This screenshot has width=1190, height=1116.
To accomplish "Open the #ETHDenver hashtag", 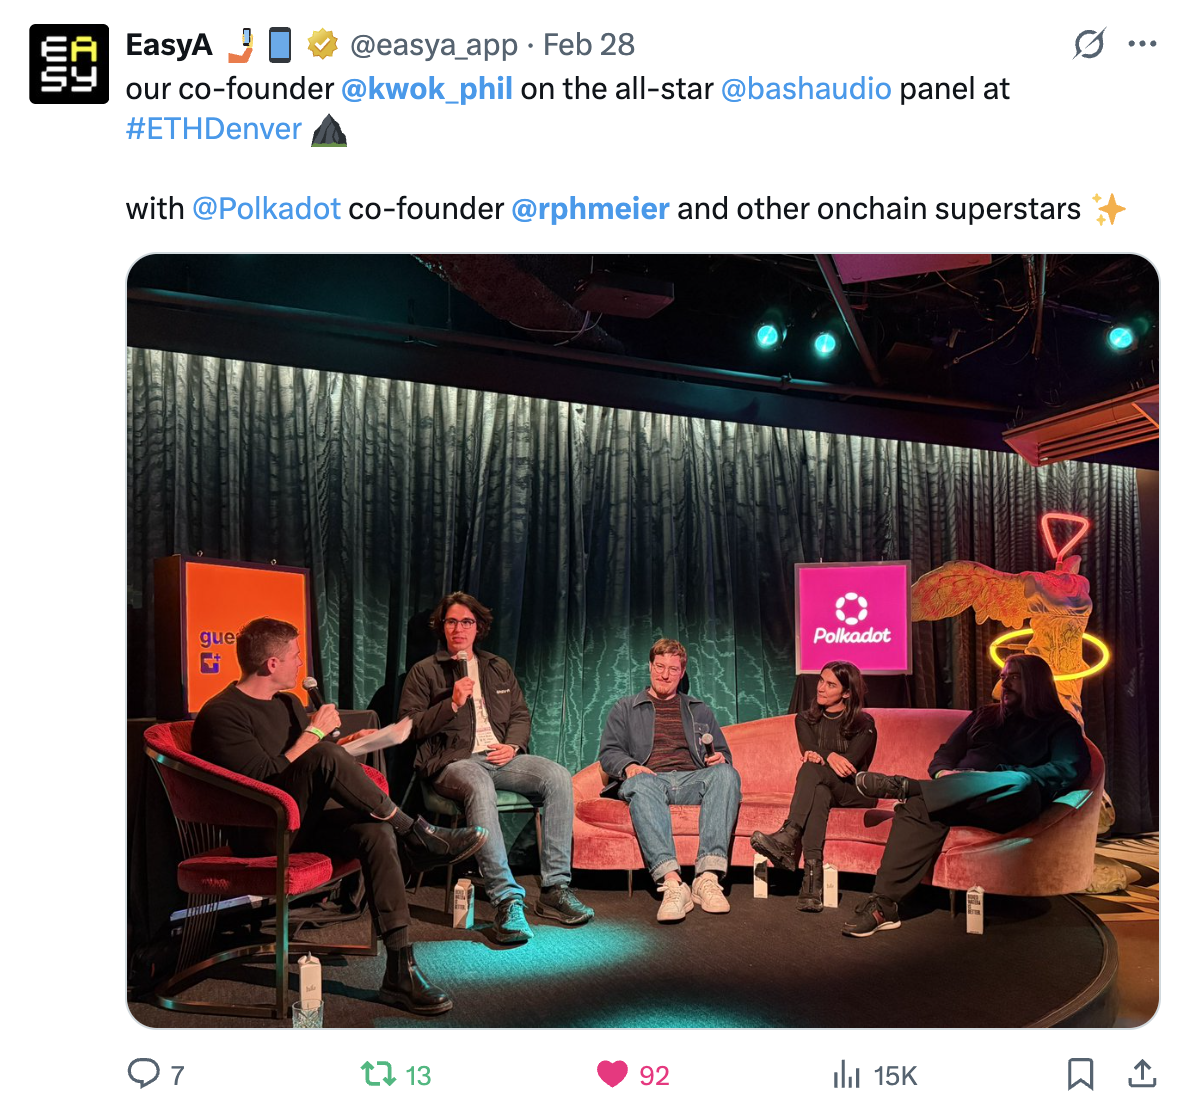I will pyautogui.click(x=214, y=129).
